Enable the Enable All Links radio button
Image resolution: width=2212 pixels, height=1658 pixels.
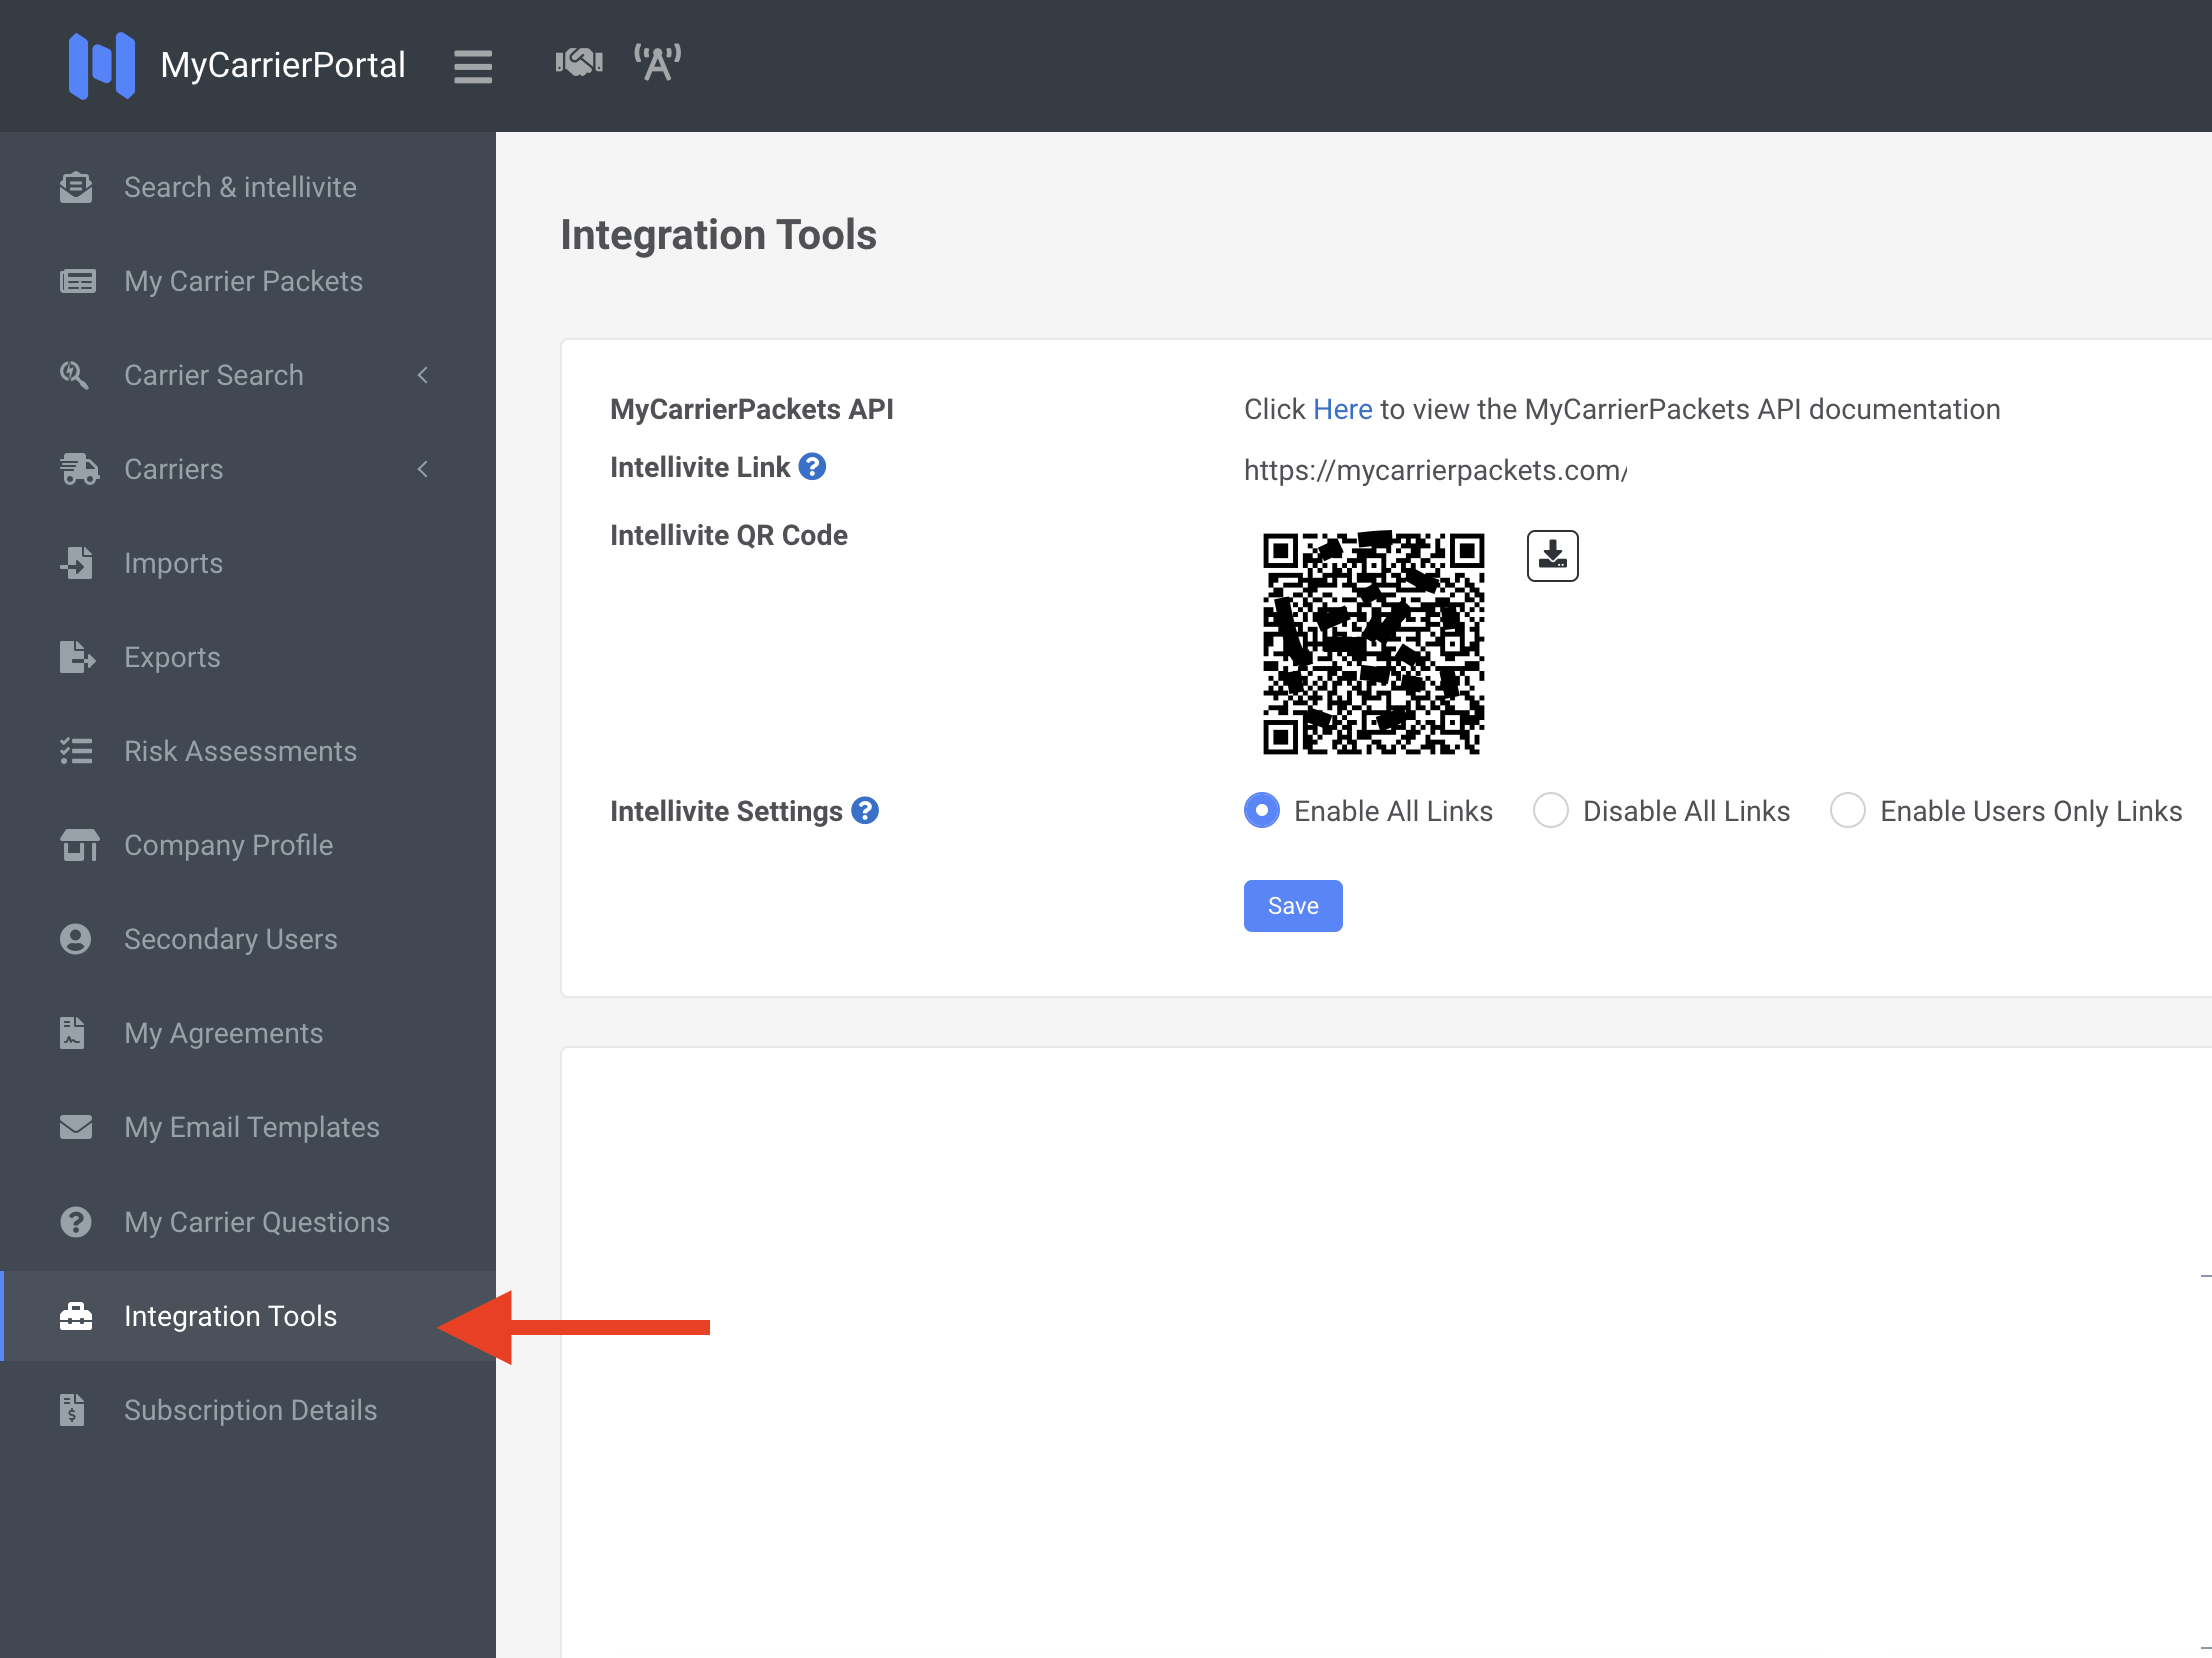pos(1259,808)
